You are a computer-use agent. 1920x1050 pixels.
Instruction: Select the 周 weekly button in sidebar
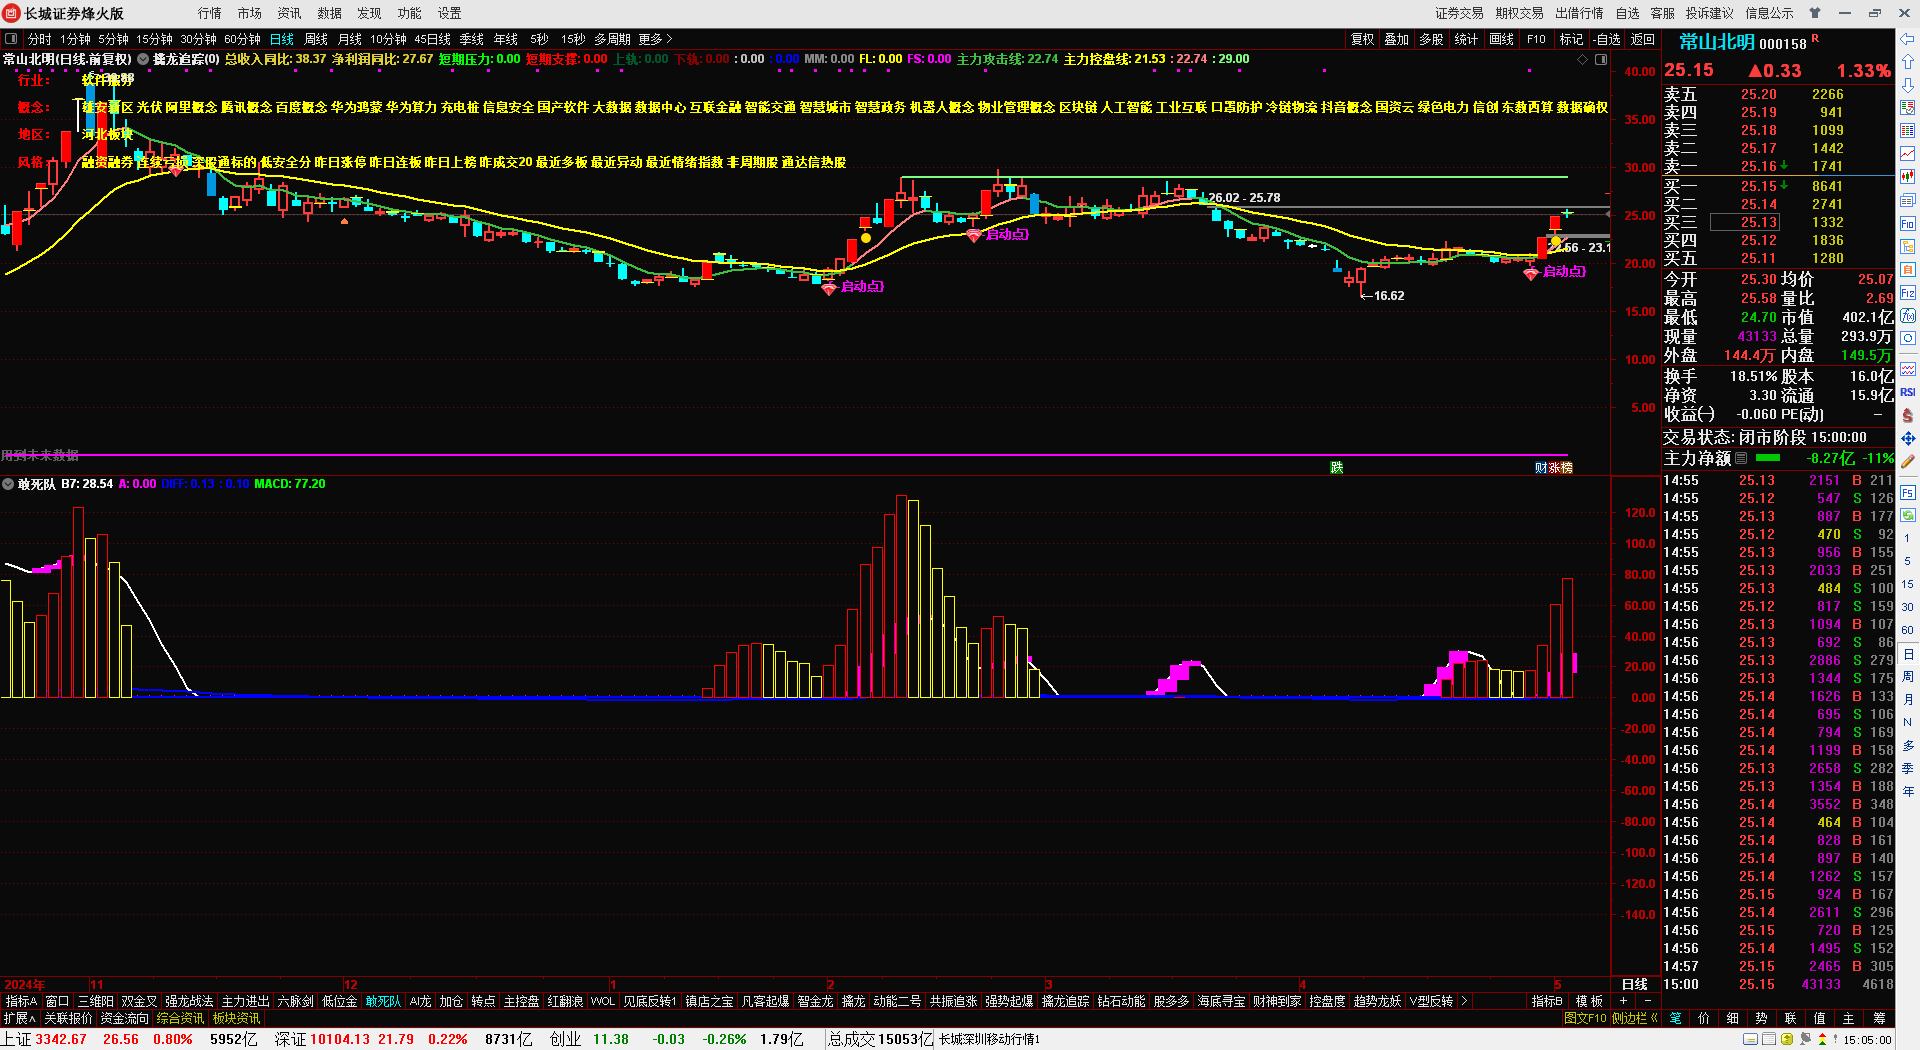coord(1908,677)
